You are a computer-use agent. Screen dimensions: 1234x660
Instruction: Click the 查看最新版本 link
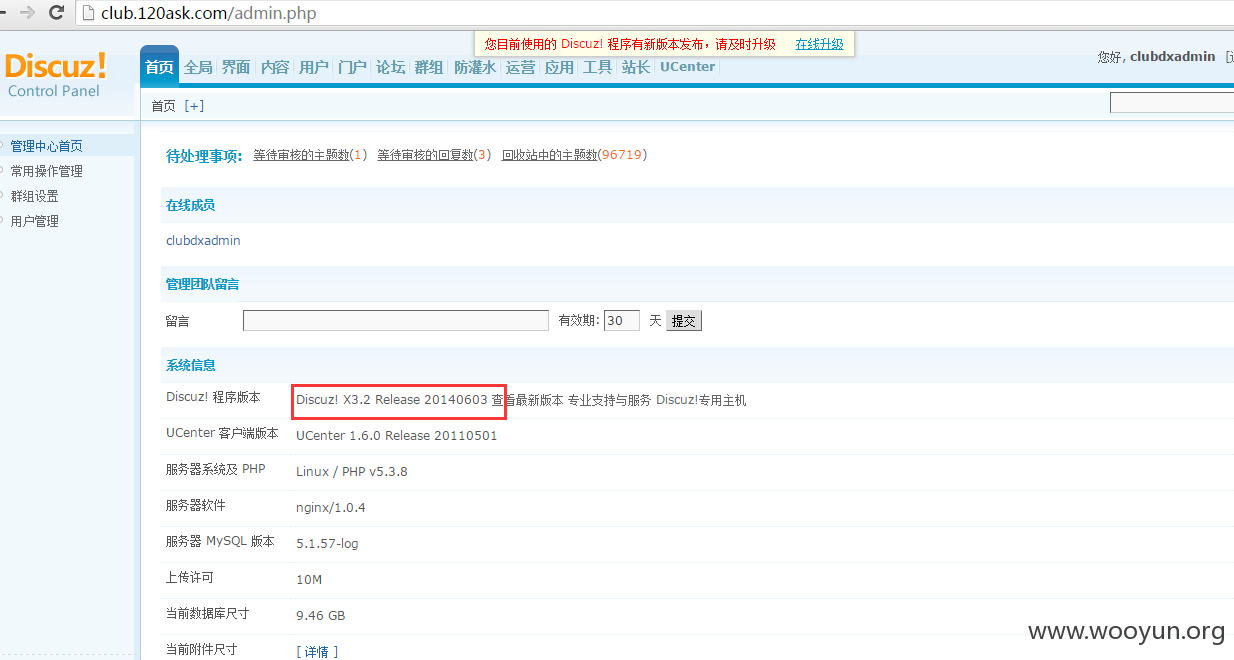click(x=527, y=400)
